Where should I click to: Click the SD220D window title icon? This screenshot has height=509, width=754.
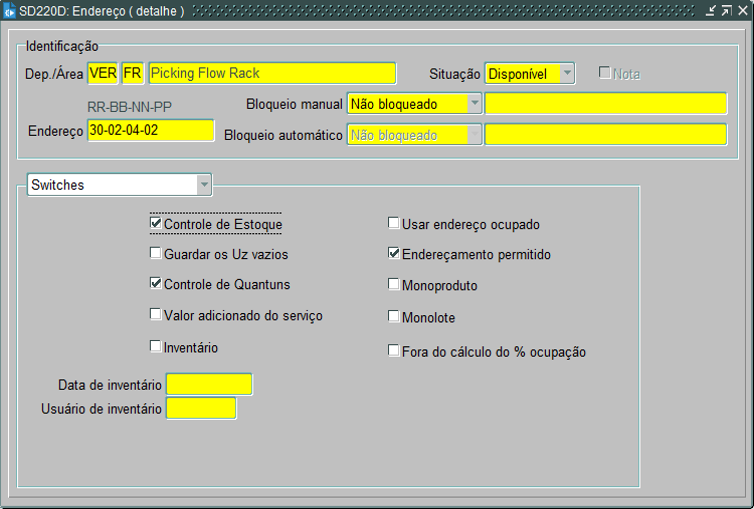[x=9, y=11]
